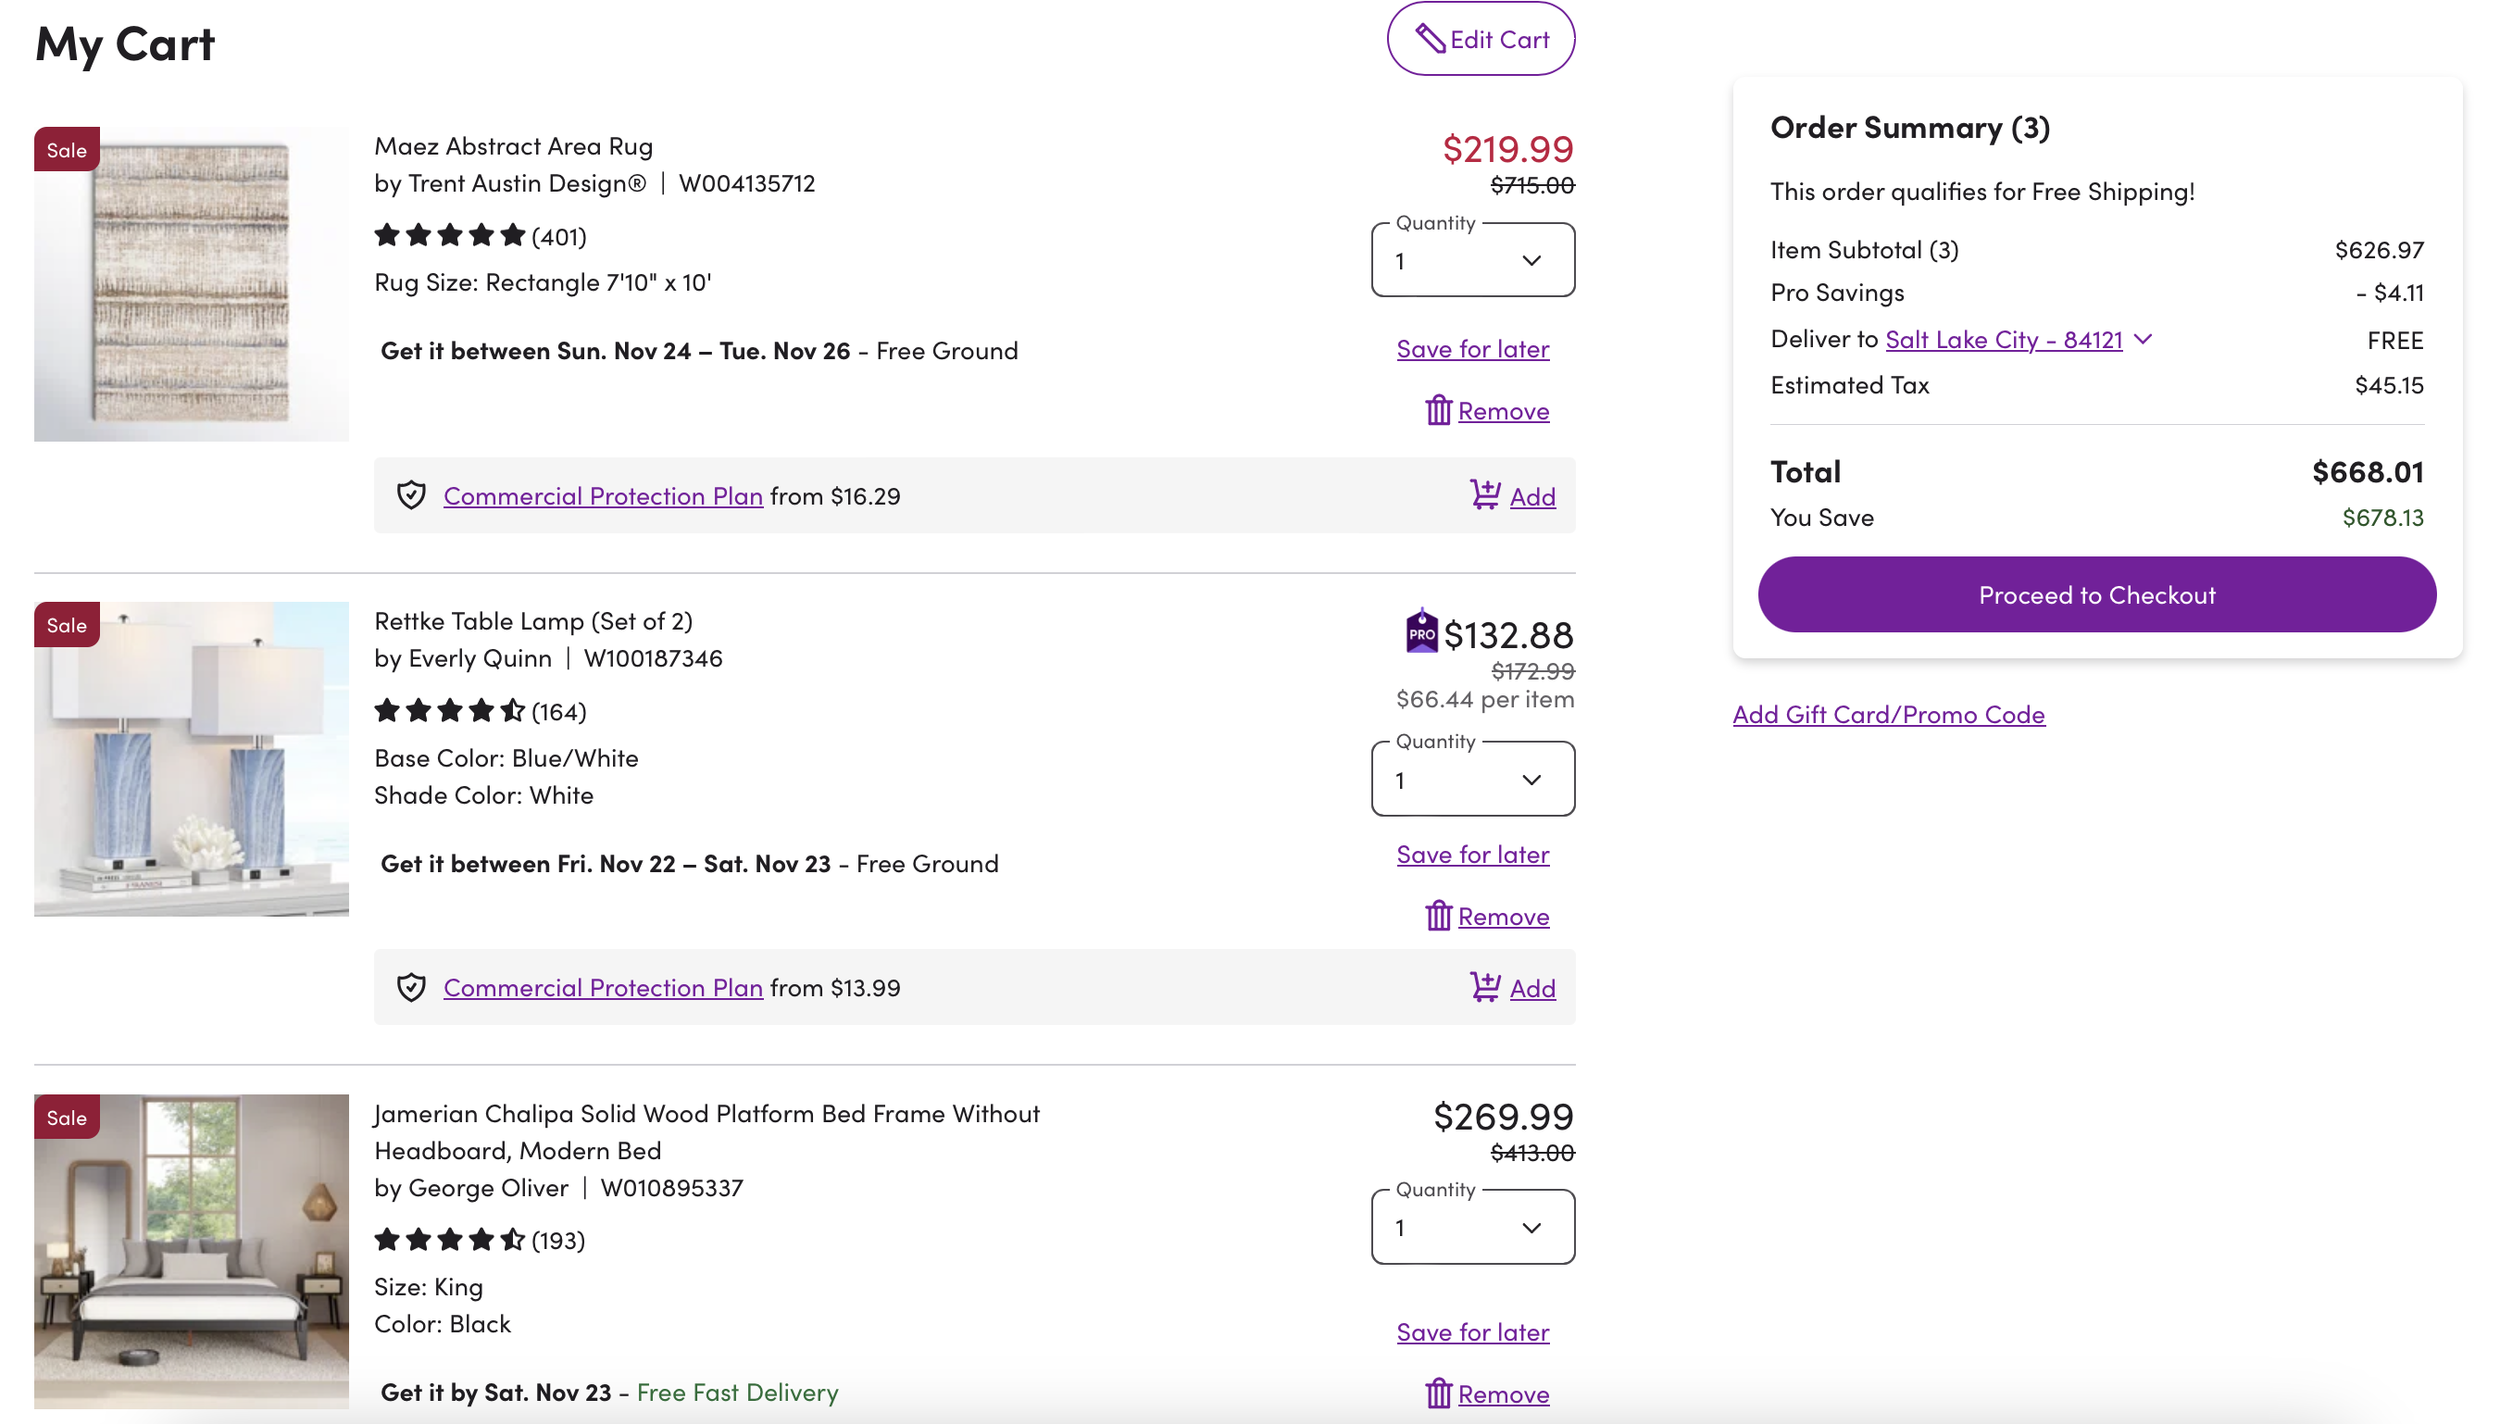
Task: Expand Salt Lake City delivery location chevron
Action: [x=2142, y=339]
